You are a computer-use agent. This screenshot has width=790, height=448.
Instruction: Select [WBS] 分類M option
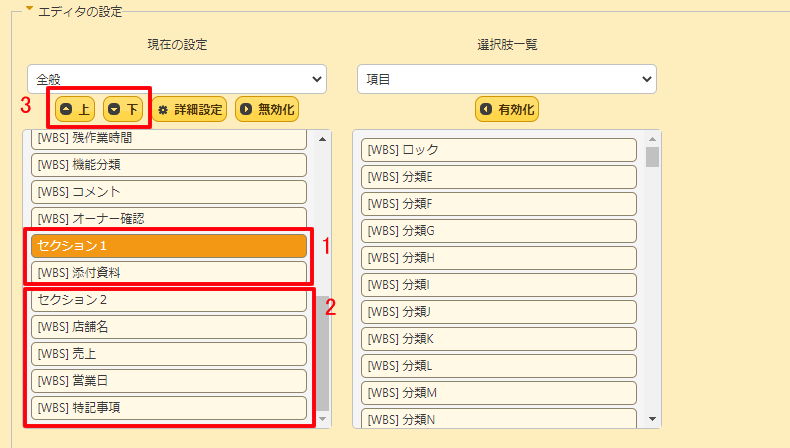[x=499, y=393]
